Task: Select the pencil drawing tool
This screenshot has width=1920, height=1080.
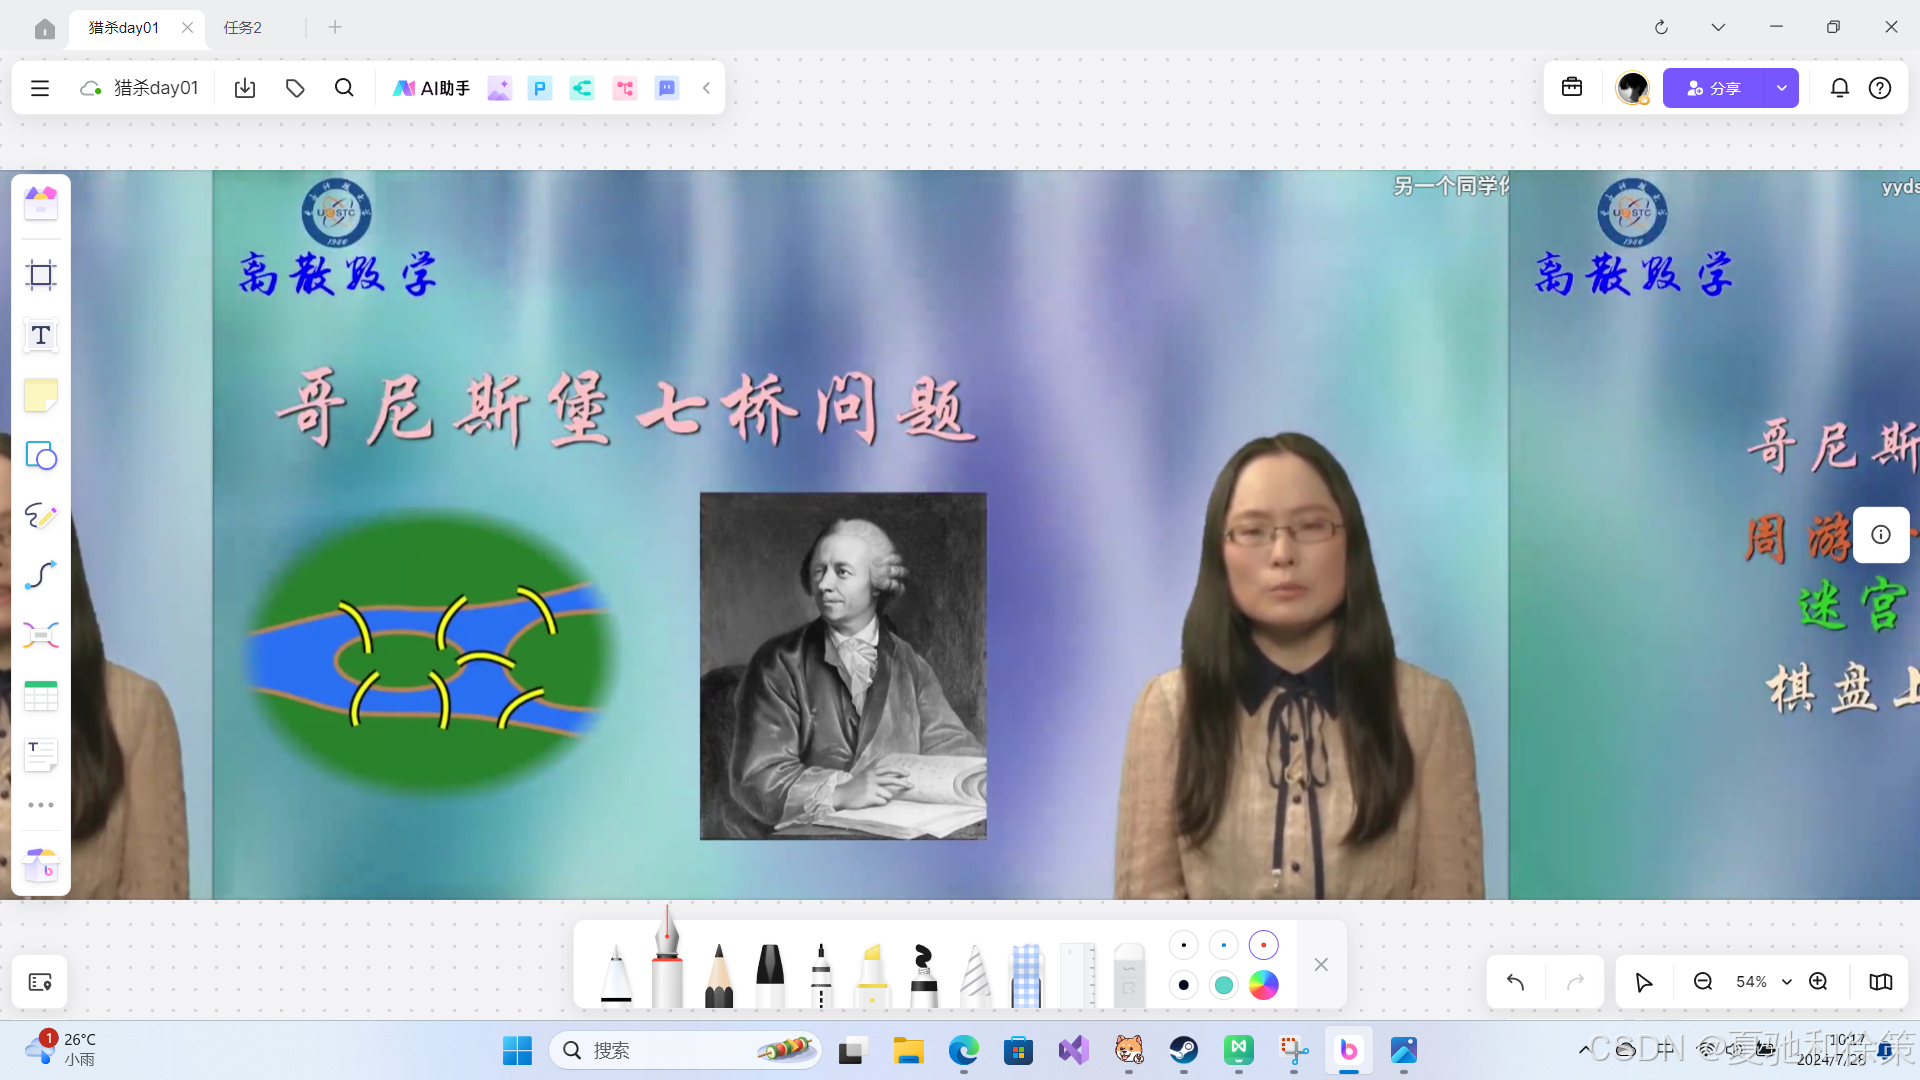Action: coord(718,975)
